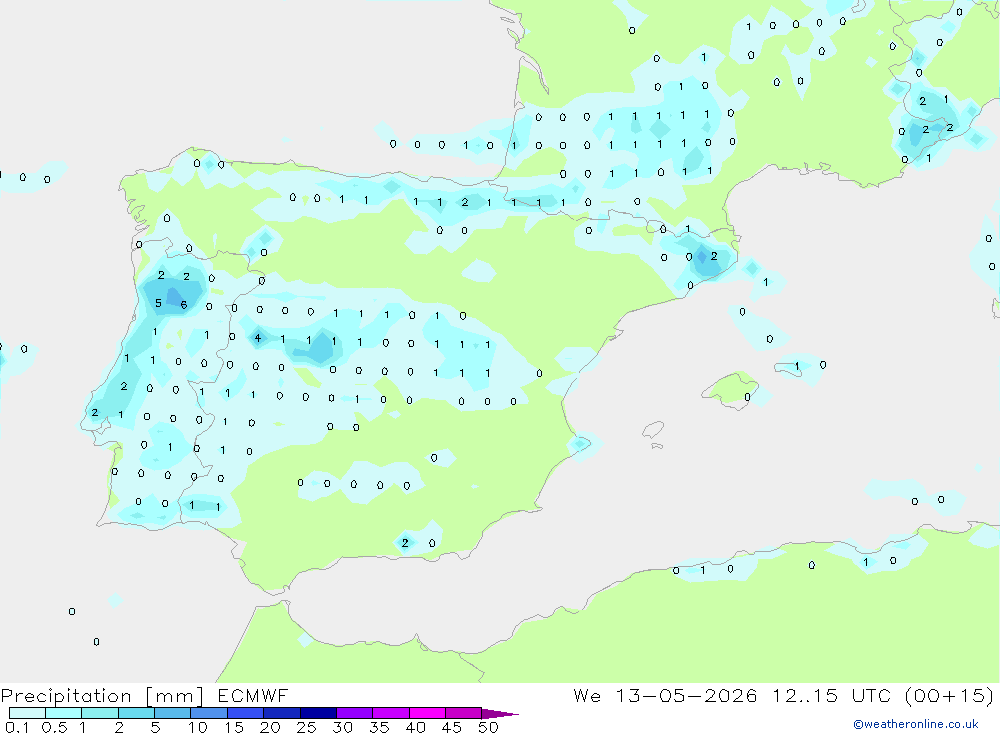
Task: Click the "0.5" legend scale label
Action: (x=54, y=727)
